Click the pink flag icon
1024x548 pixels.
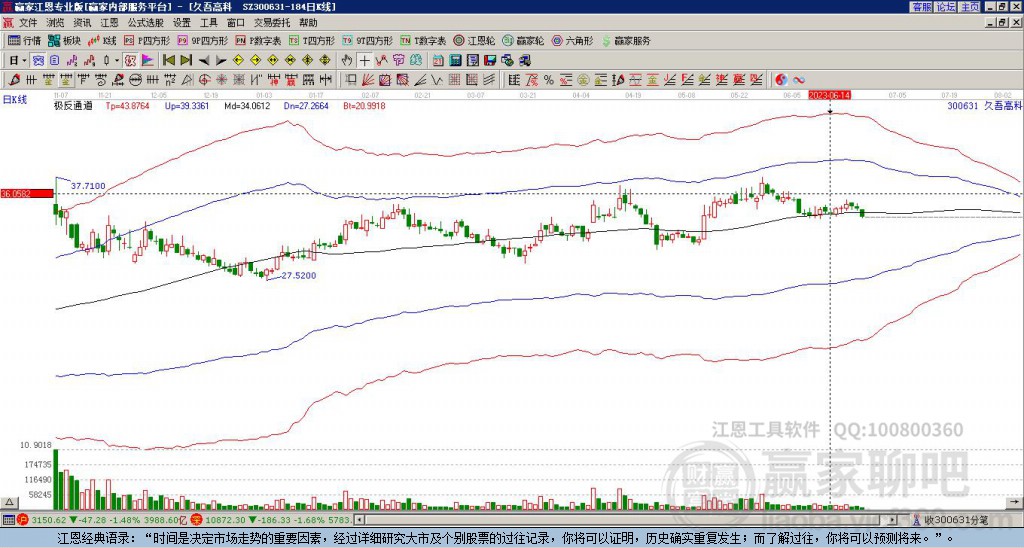148,60
